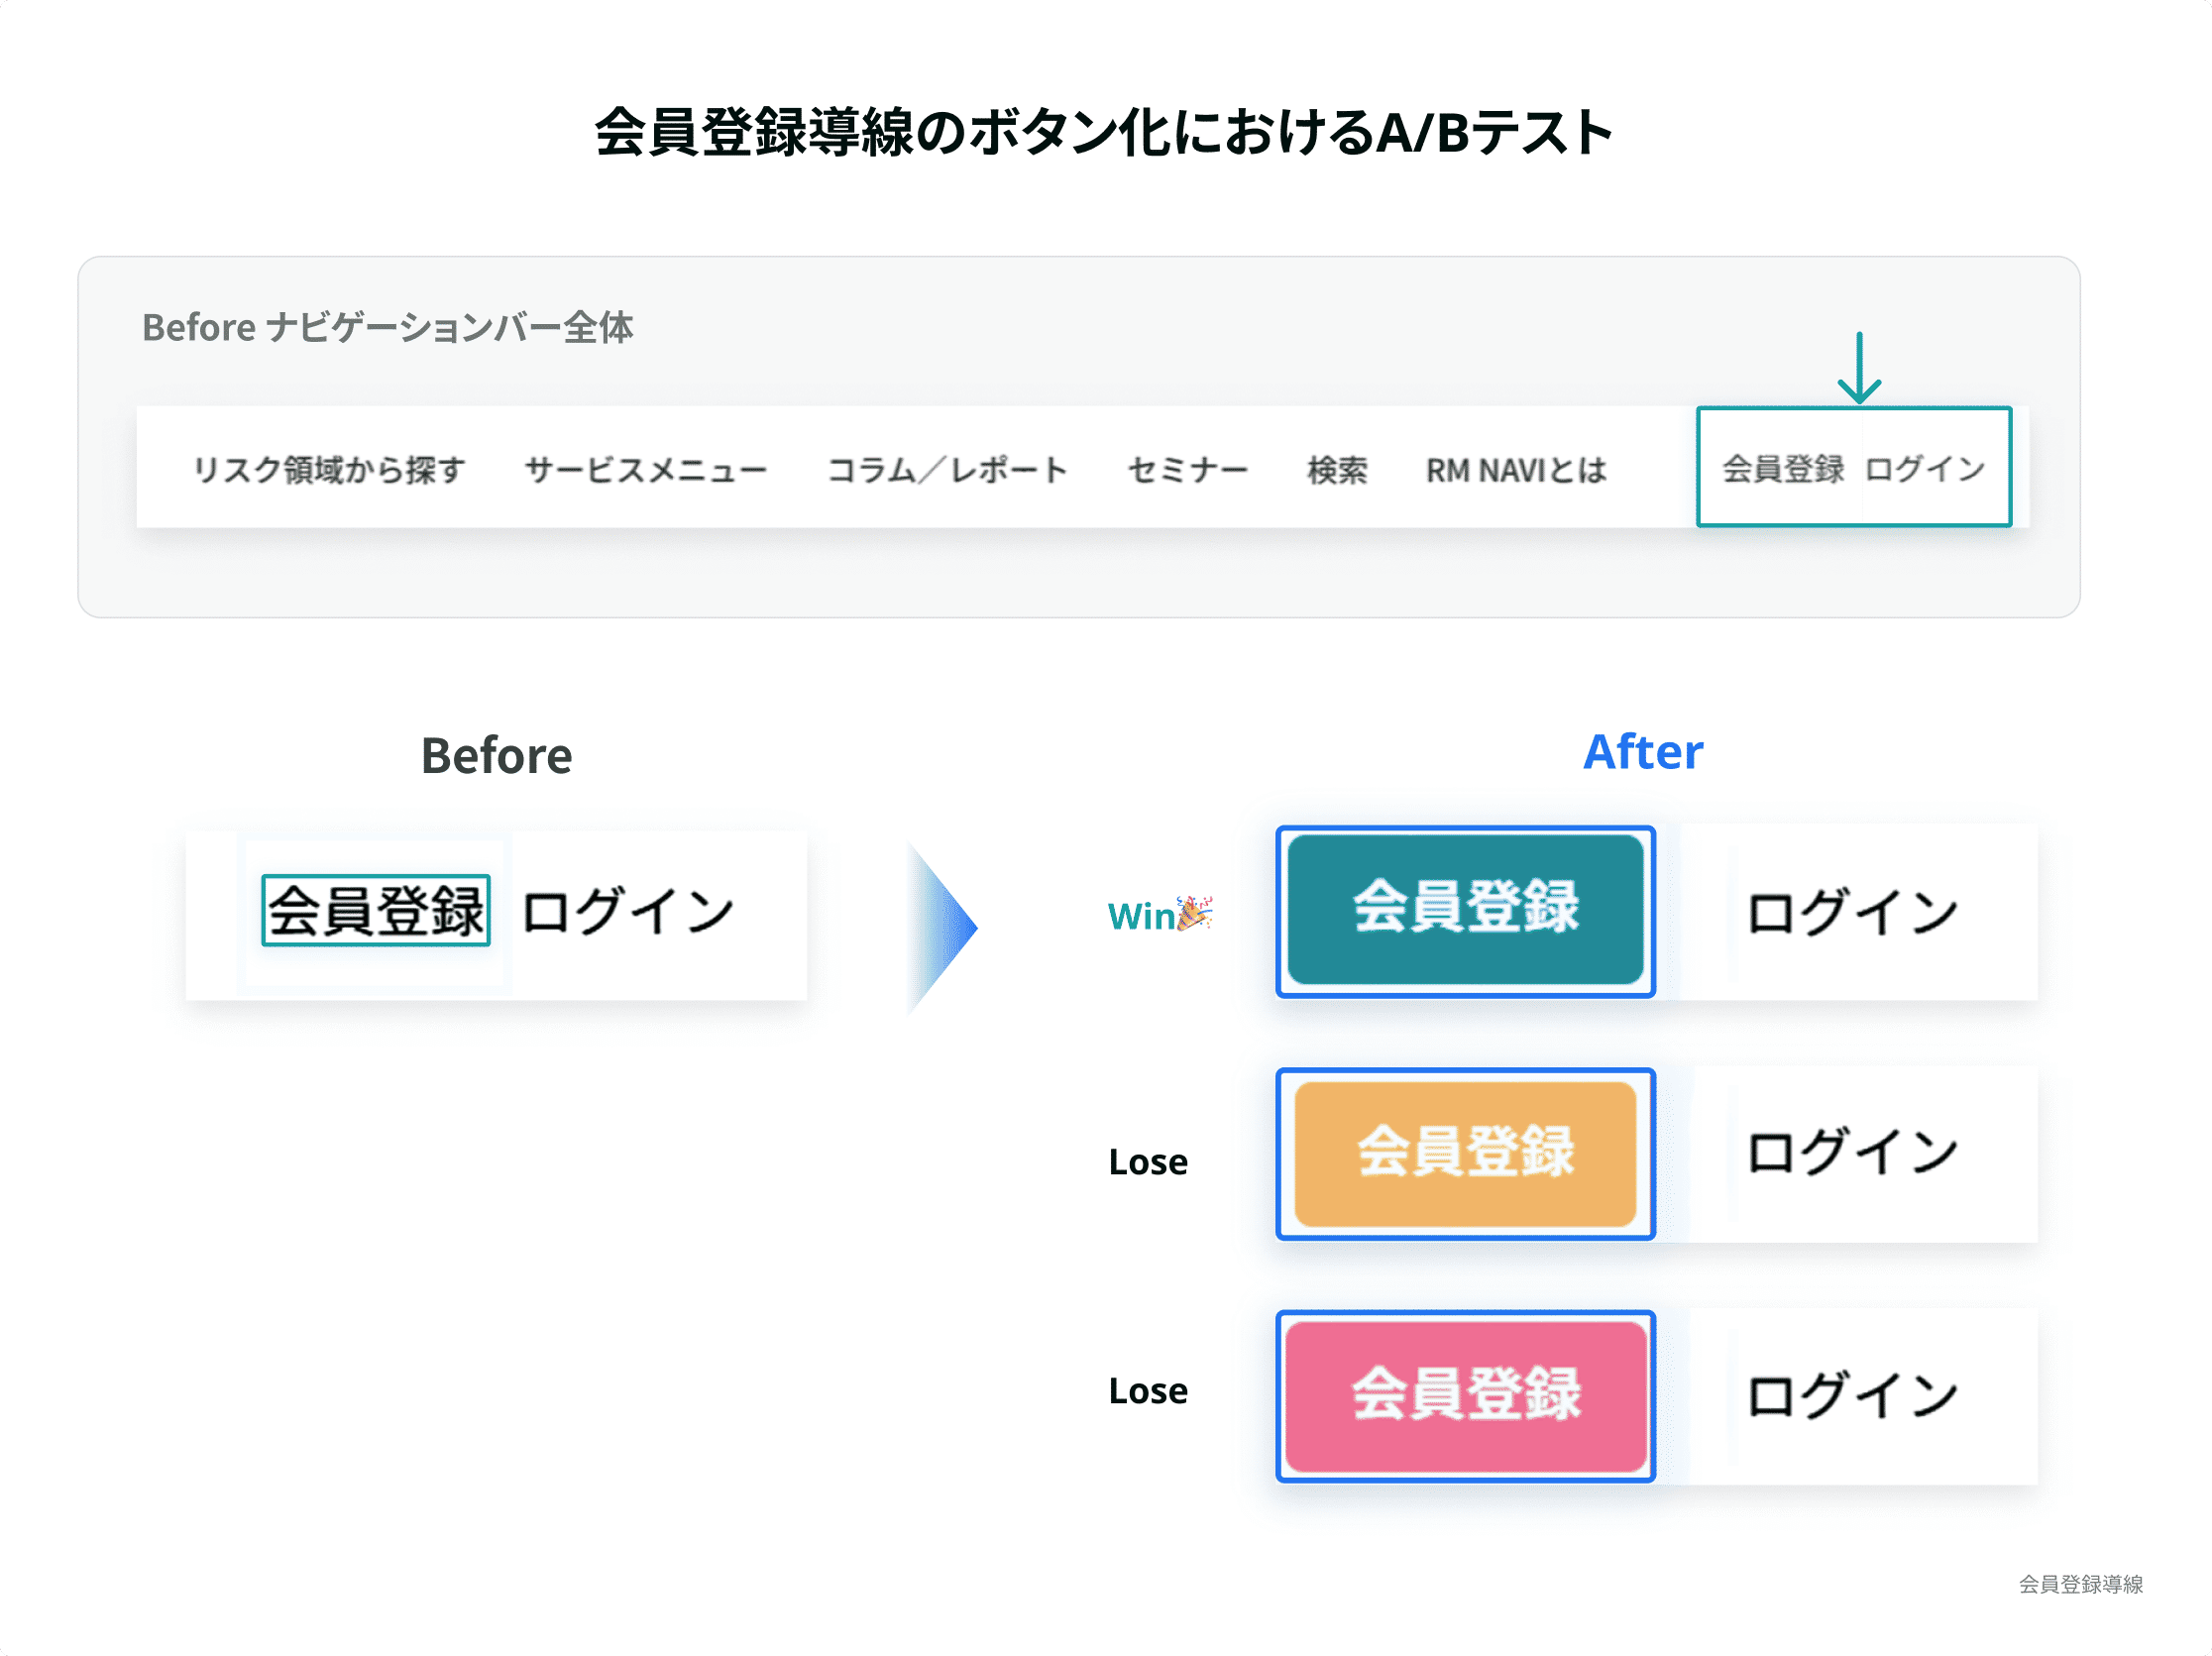2212x1656 pixels.
Task: Open the RM NAVIとは menu item
Action: (x=1516, y=469)
